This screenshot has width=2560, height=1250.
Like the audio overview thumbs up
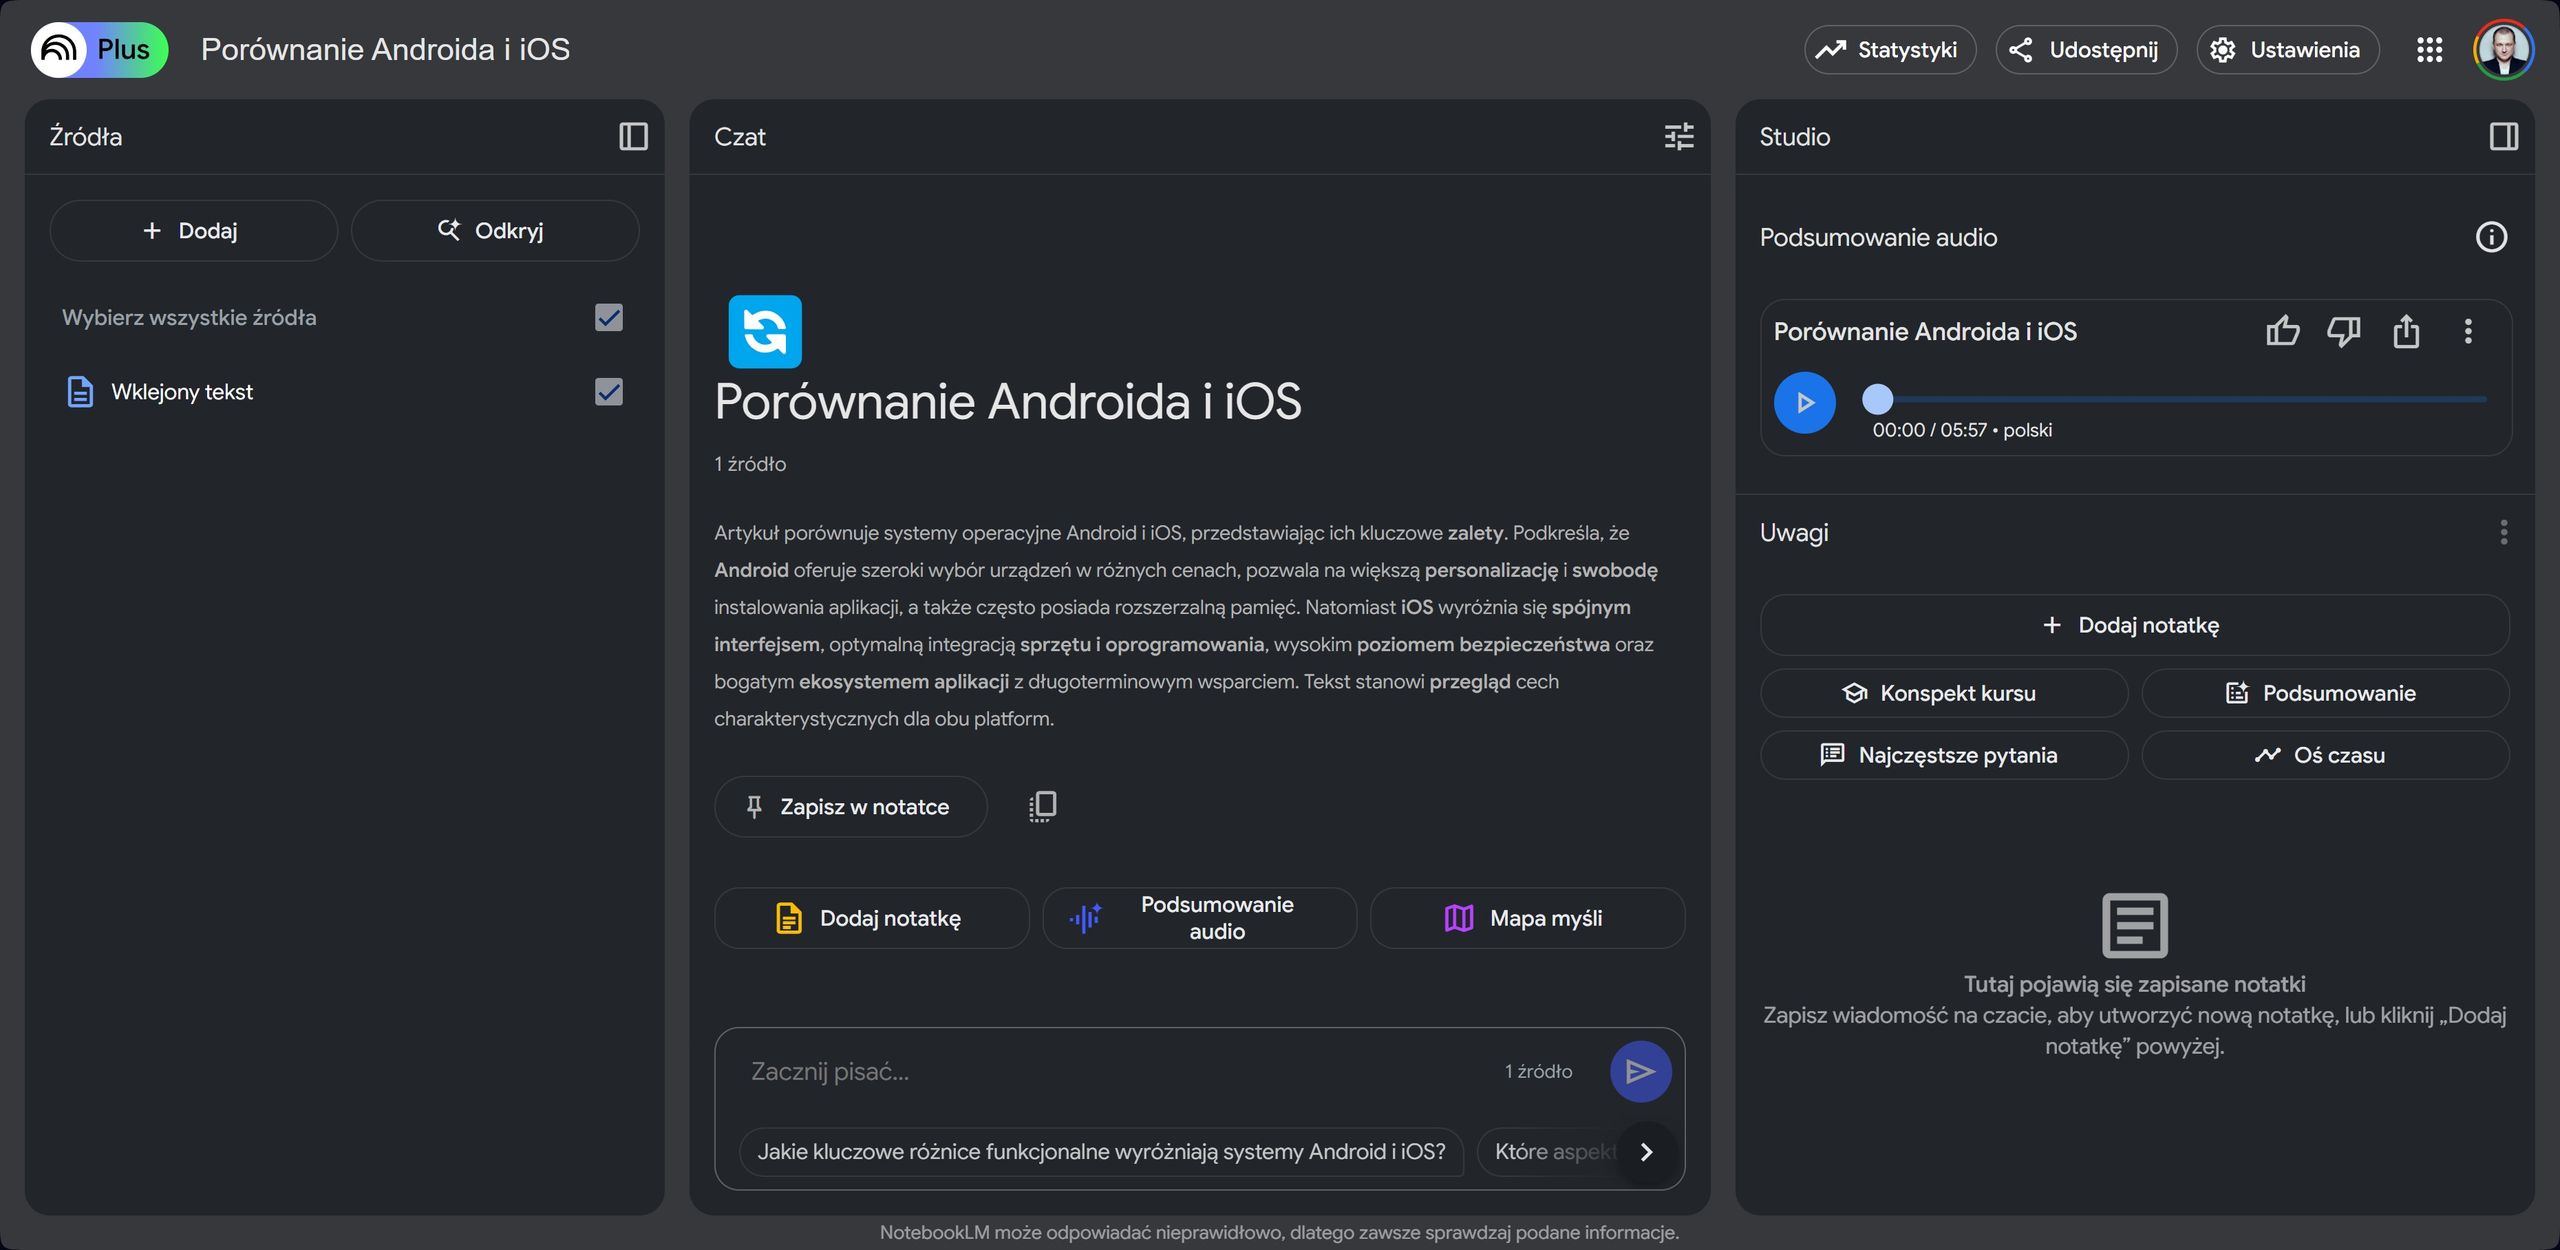tap(2282, 331)
